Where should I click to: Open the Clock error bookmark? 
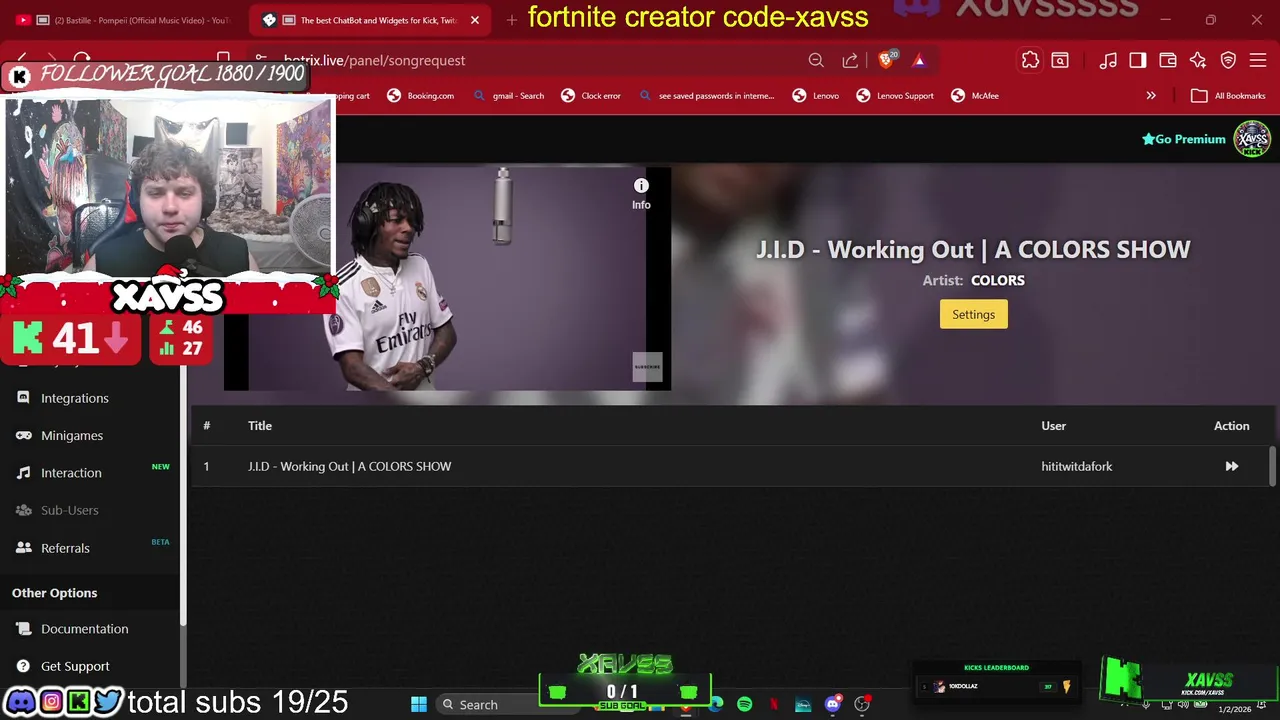591,96
